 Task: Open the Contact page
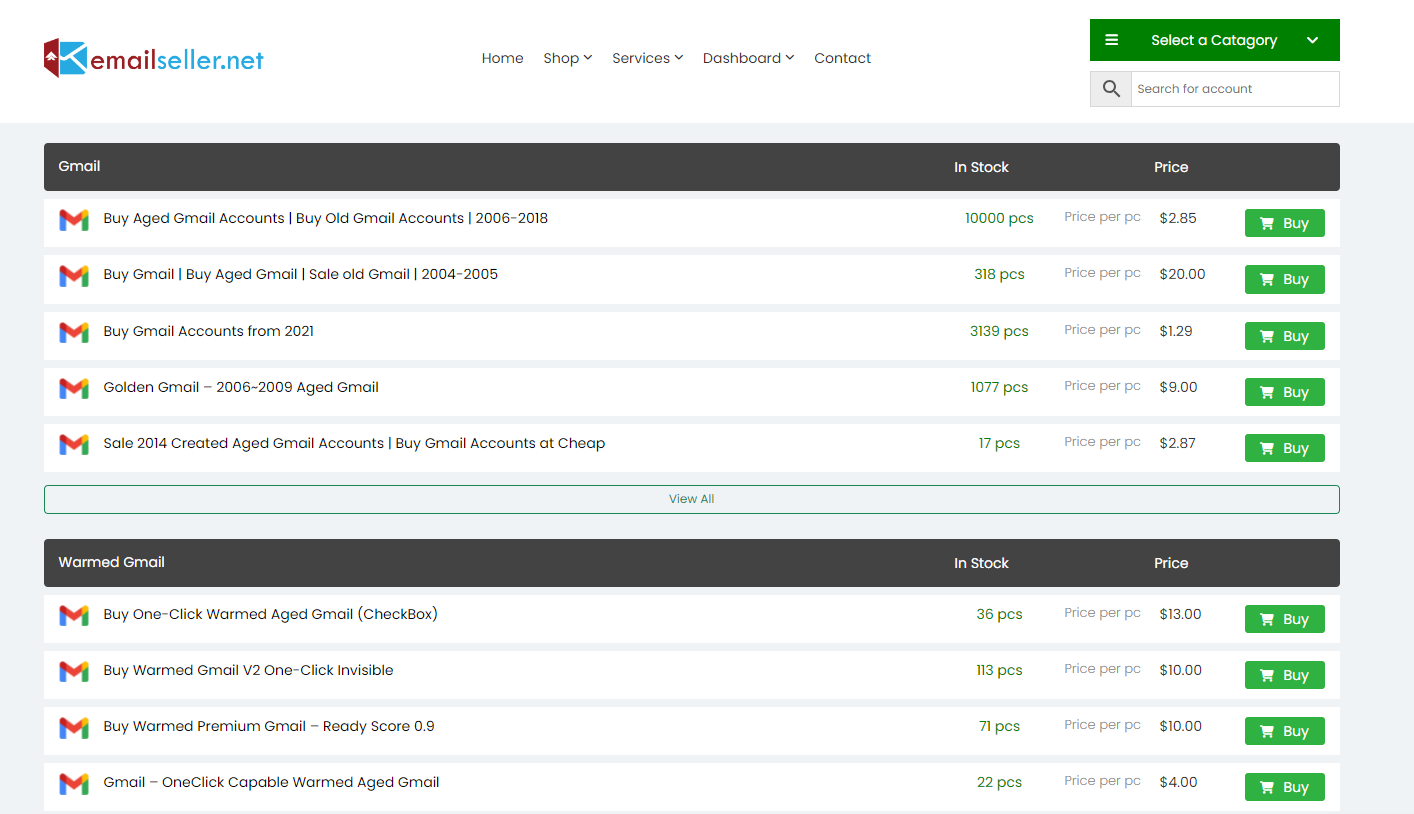(842, 58)
